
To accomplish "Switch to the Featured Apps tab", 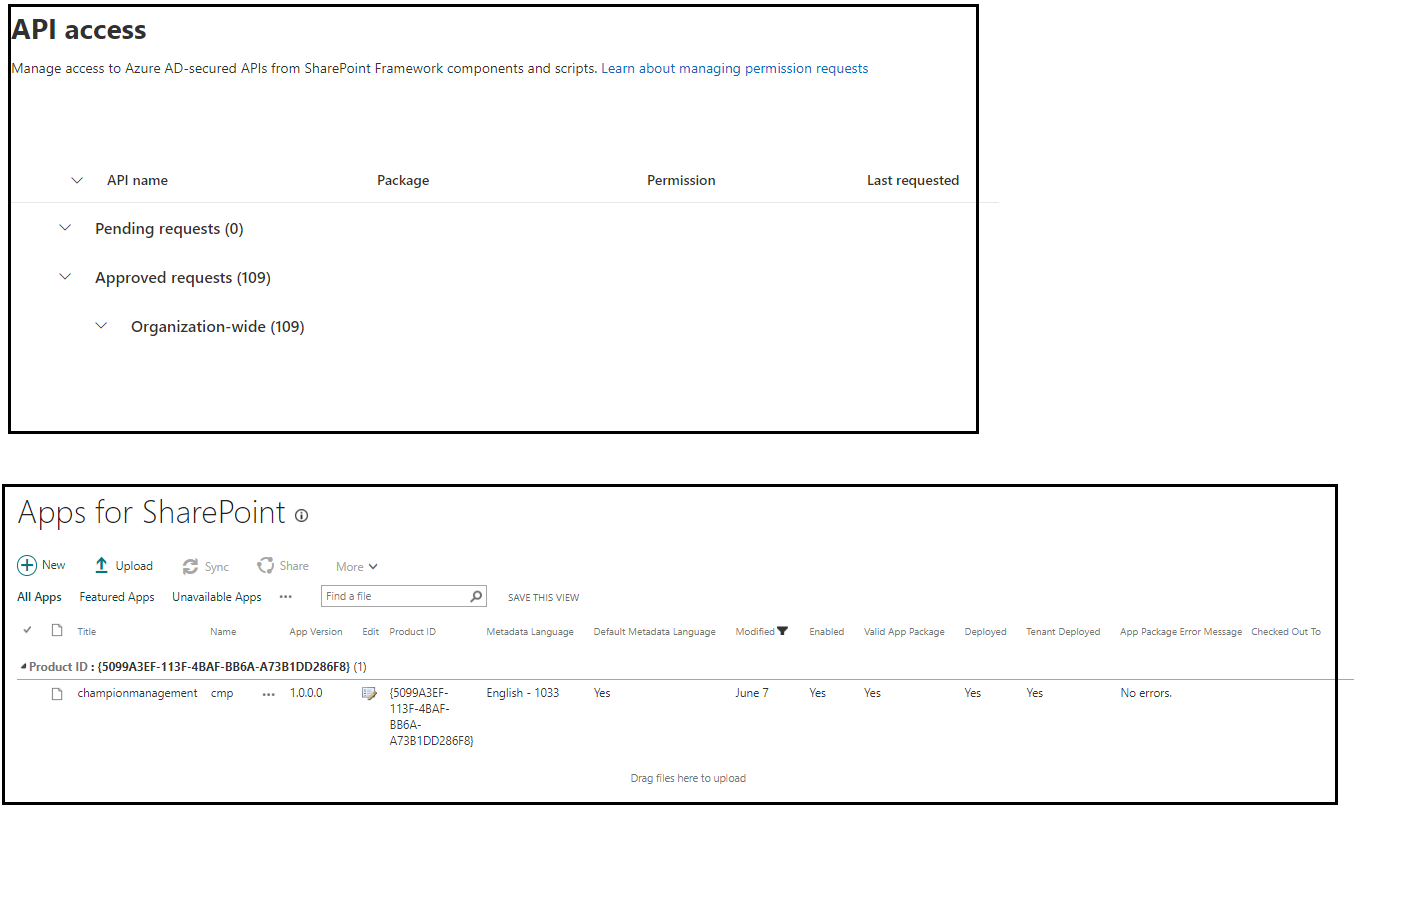I will 116,596.
